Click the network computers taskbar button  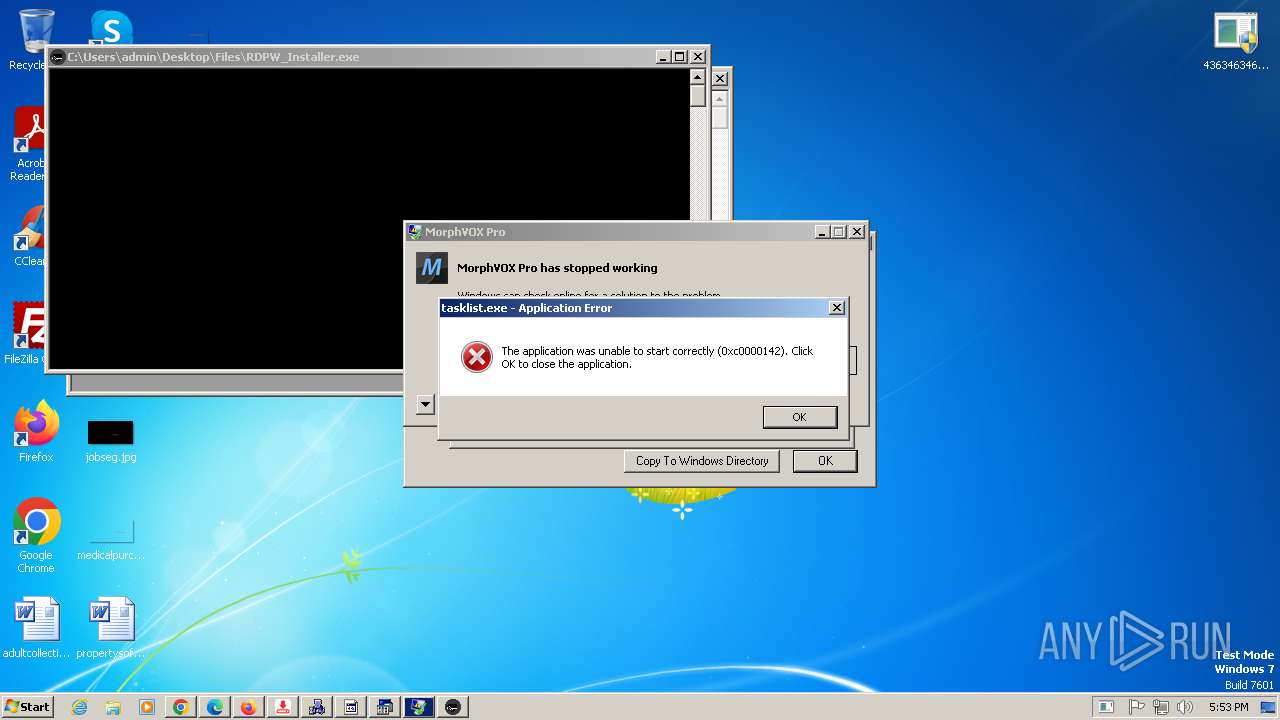click(317, 707)
